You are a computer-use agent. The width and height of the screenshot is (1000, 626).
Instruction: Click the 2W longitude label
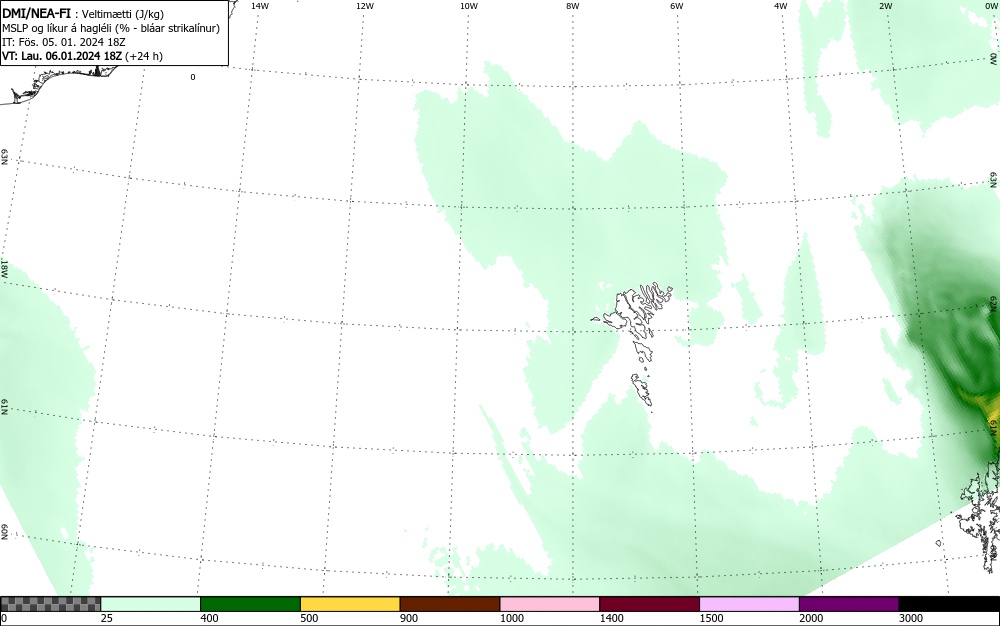click(885, 6)
